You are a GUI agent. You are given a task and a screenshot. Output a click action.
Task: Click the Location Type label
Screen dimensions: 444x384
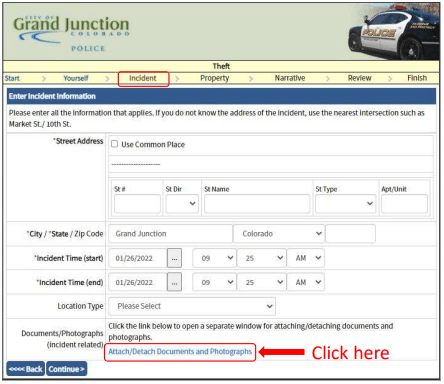[80, 306]
